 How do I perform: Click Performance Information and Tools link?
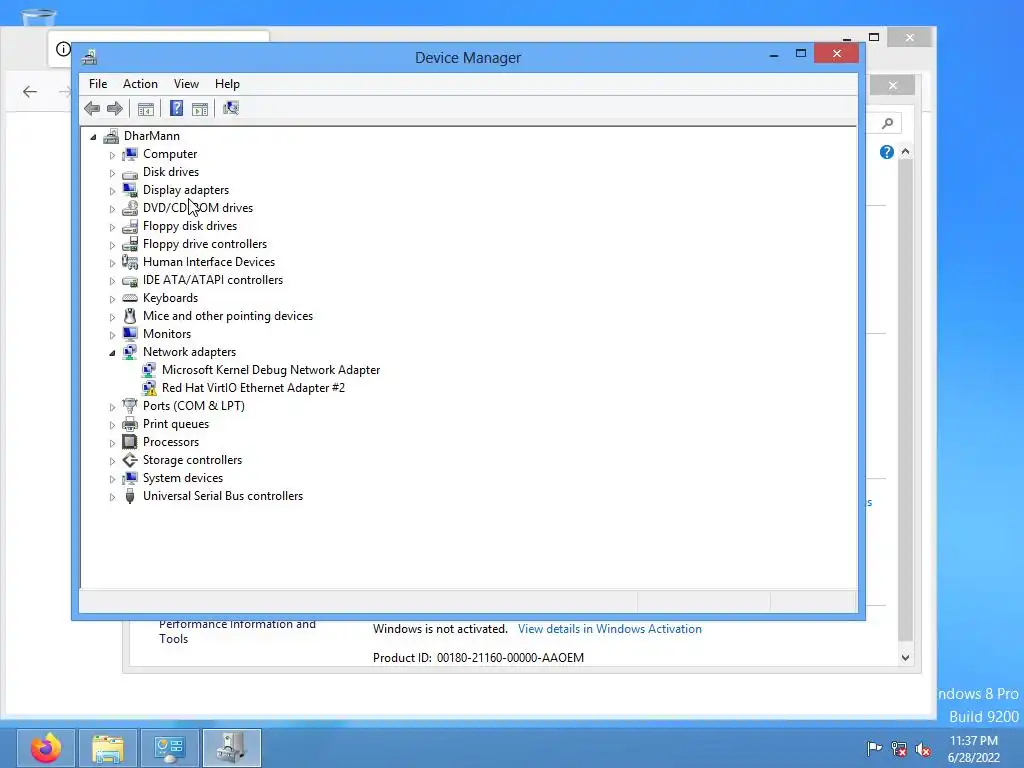237,632
